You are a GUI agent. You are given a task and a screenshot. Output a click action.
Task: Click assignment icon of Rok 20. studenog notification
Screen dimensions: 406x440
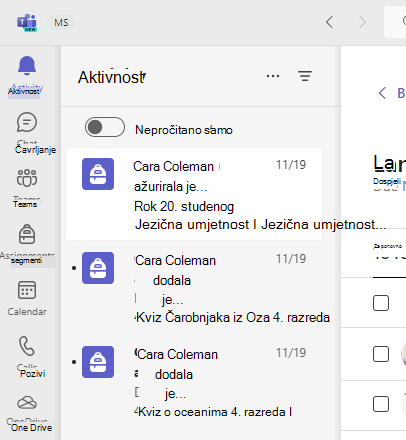tap(98, 174)
